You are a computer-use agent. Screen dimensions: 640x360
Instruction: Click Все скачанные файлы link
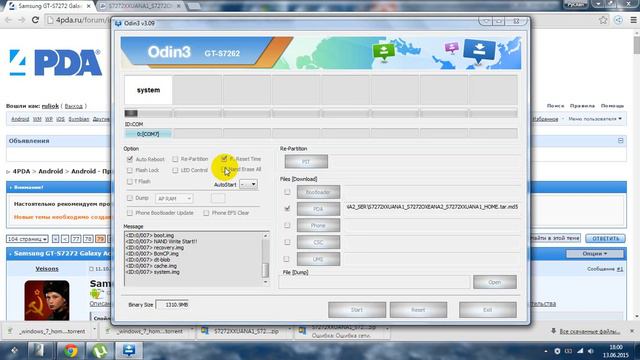(589, 331)
